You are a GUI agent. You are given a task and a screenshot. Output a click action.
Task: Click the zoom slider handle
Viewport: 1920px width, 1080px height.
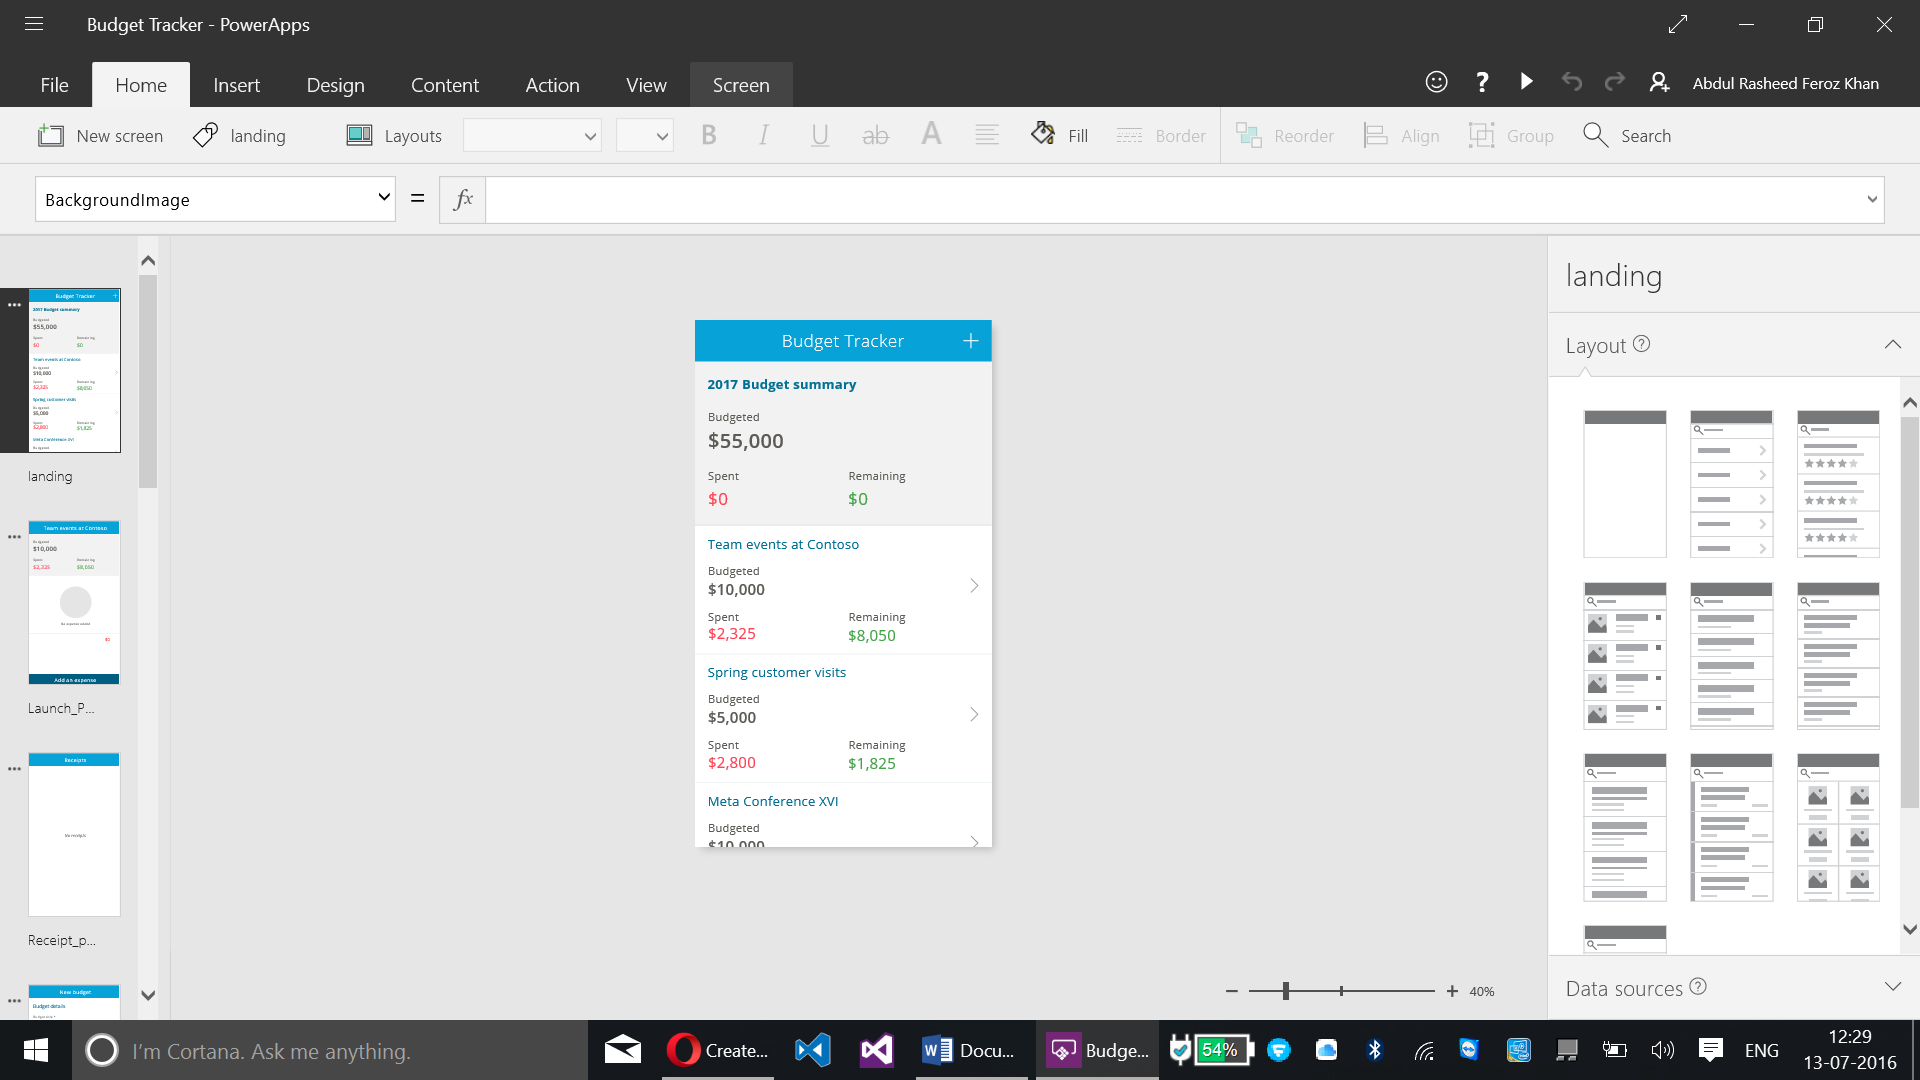[1286, 991]
